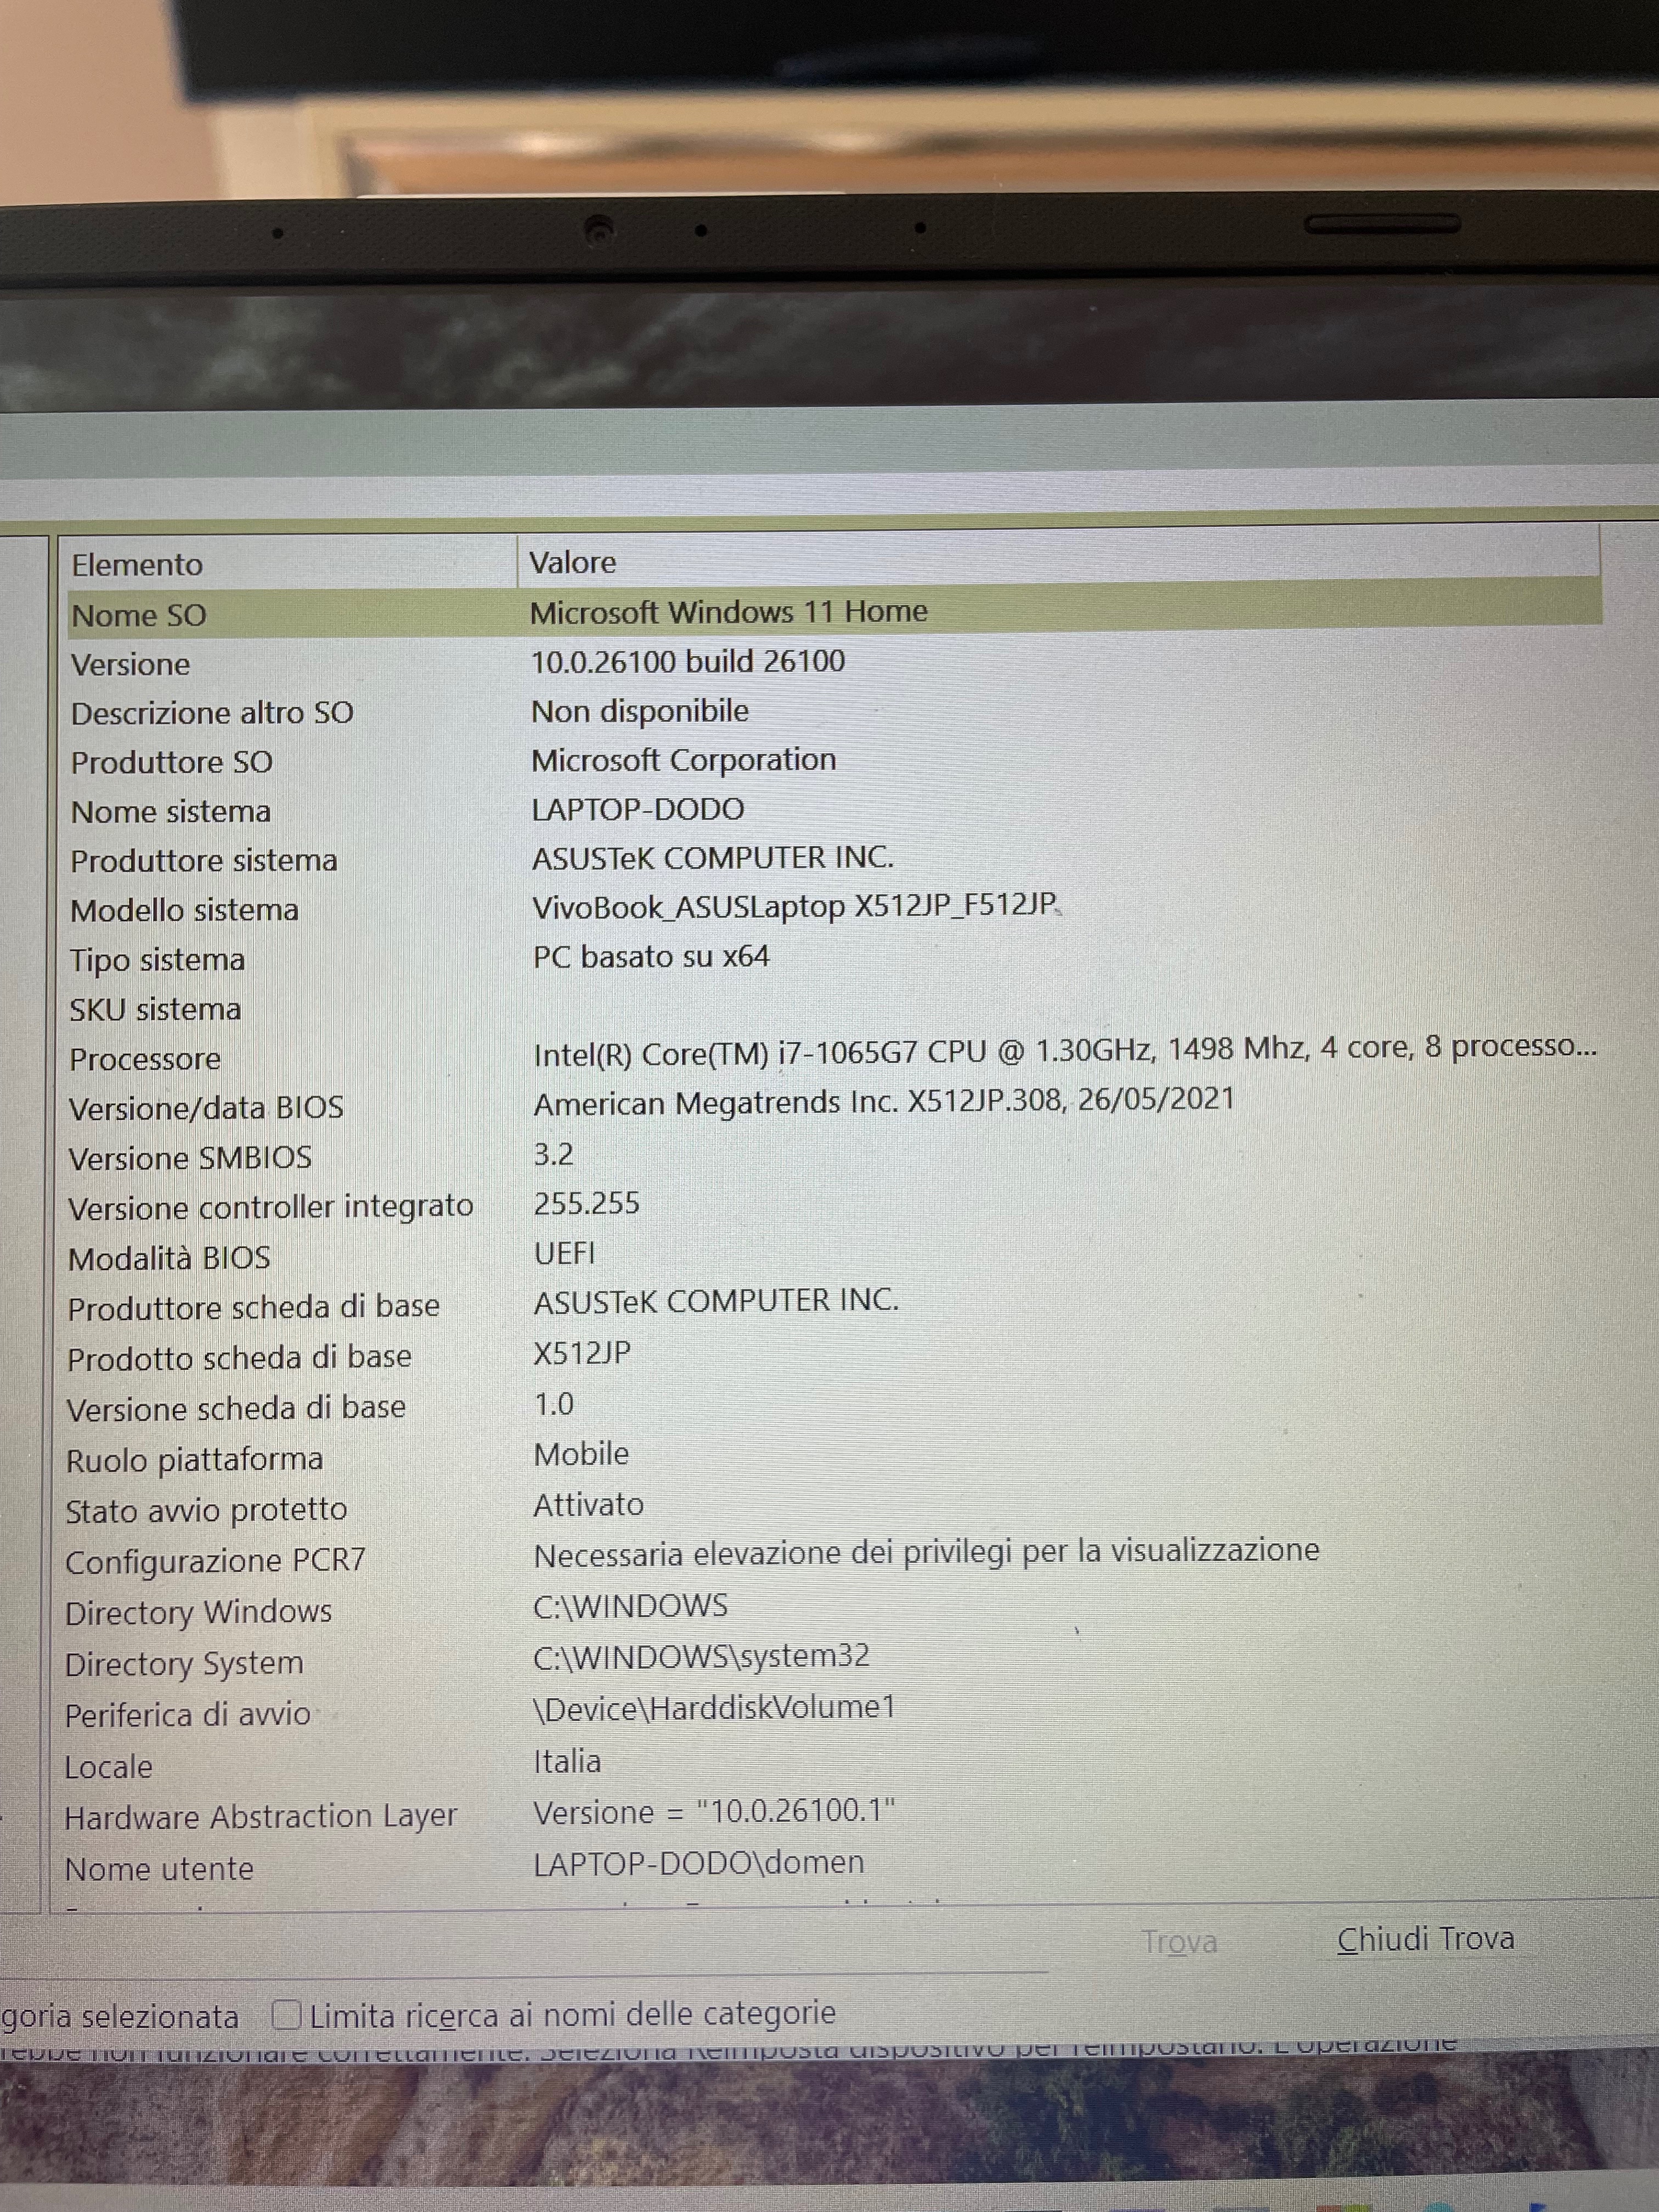Select the Nome utente row

[159, 1869]
